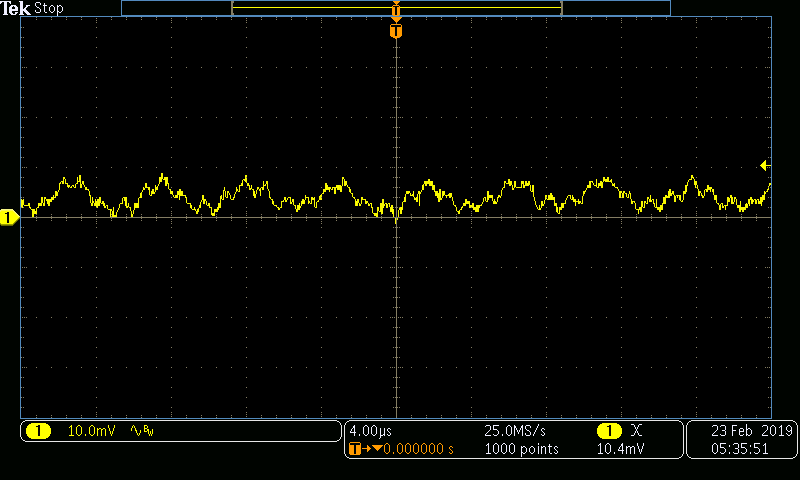Click the 10.4mV trigger level value
This screenshot has width=800, height=480.
point(620,449)
